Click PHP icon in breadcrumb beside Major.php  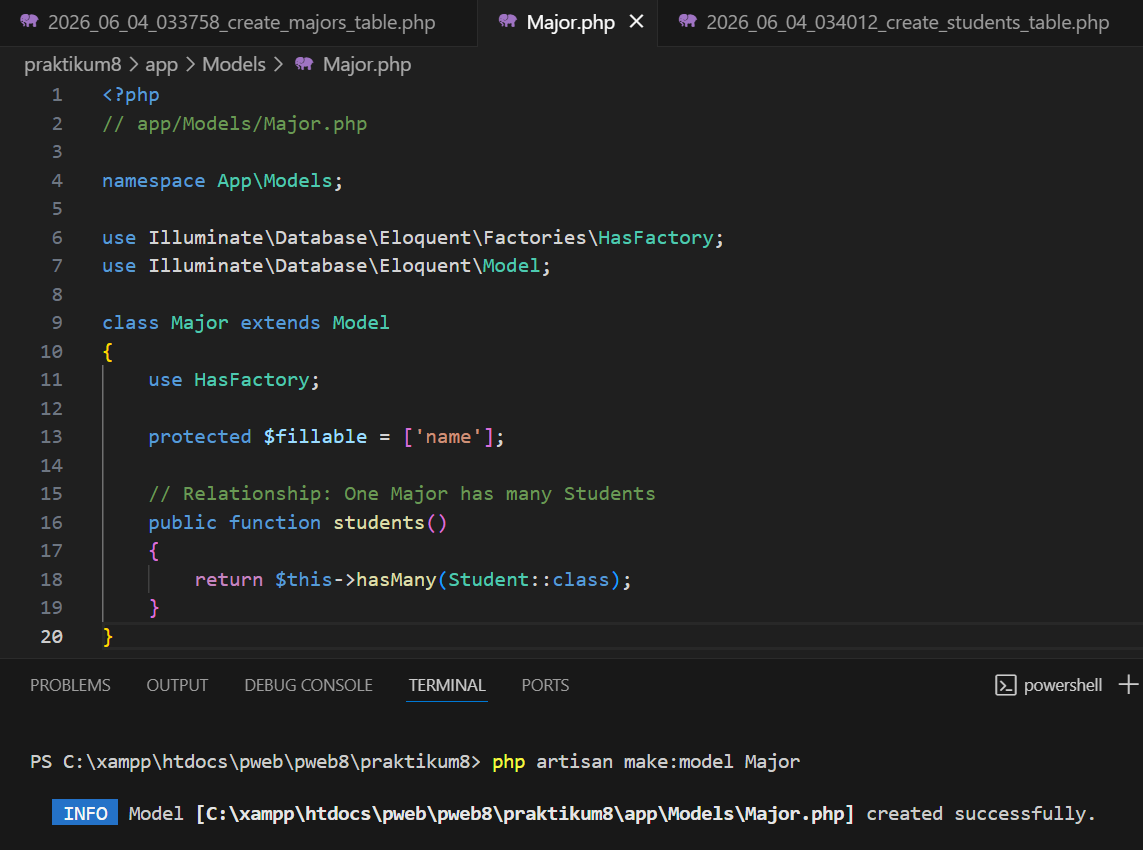pyautogui.click(x=304, y=64)
